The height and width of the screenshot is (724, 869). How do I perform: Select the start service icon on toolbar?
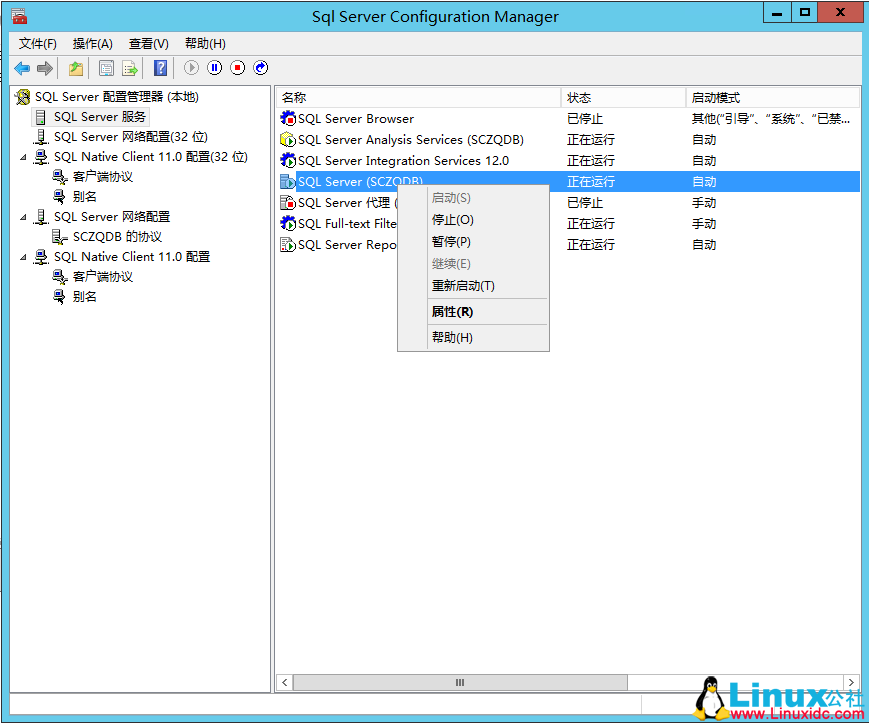point(190,67)
